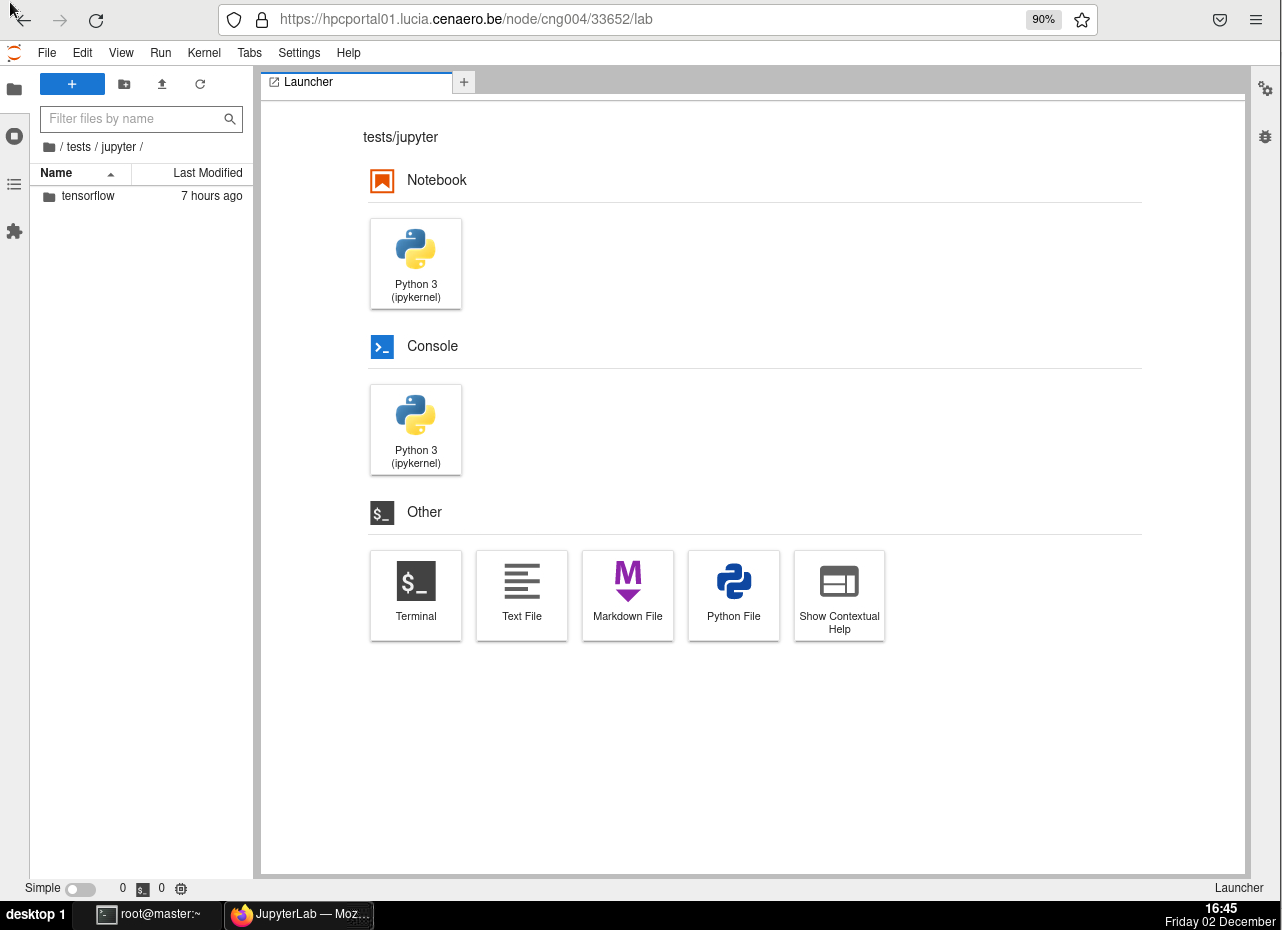Click the root folder icon in breadcrumb
This screenshot has height=930, width=1282.
[49, 147]
